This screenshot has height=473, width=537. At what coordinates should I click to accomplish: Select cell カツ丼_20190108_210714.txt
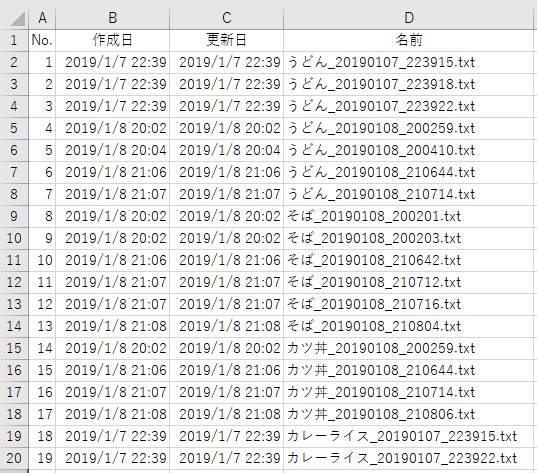point(409,392)
